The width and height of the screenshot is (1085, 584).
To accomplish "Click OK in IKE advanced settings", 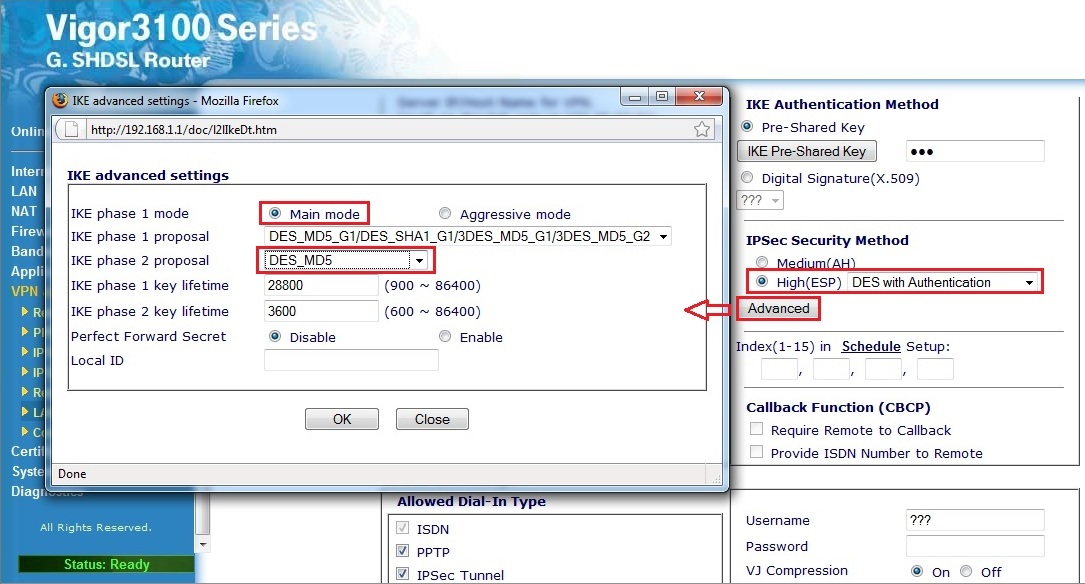I will (x=342, y=419).
